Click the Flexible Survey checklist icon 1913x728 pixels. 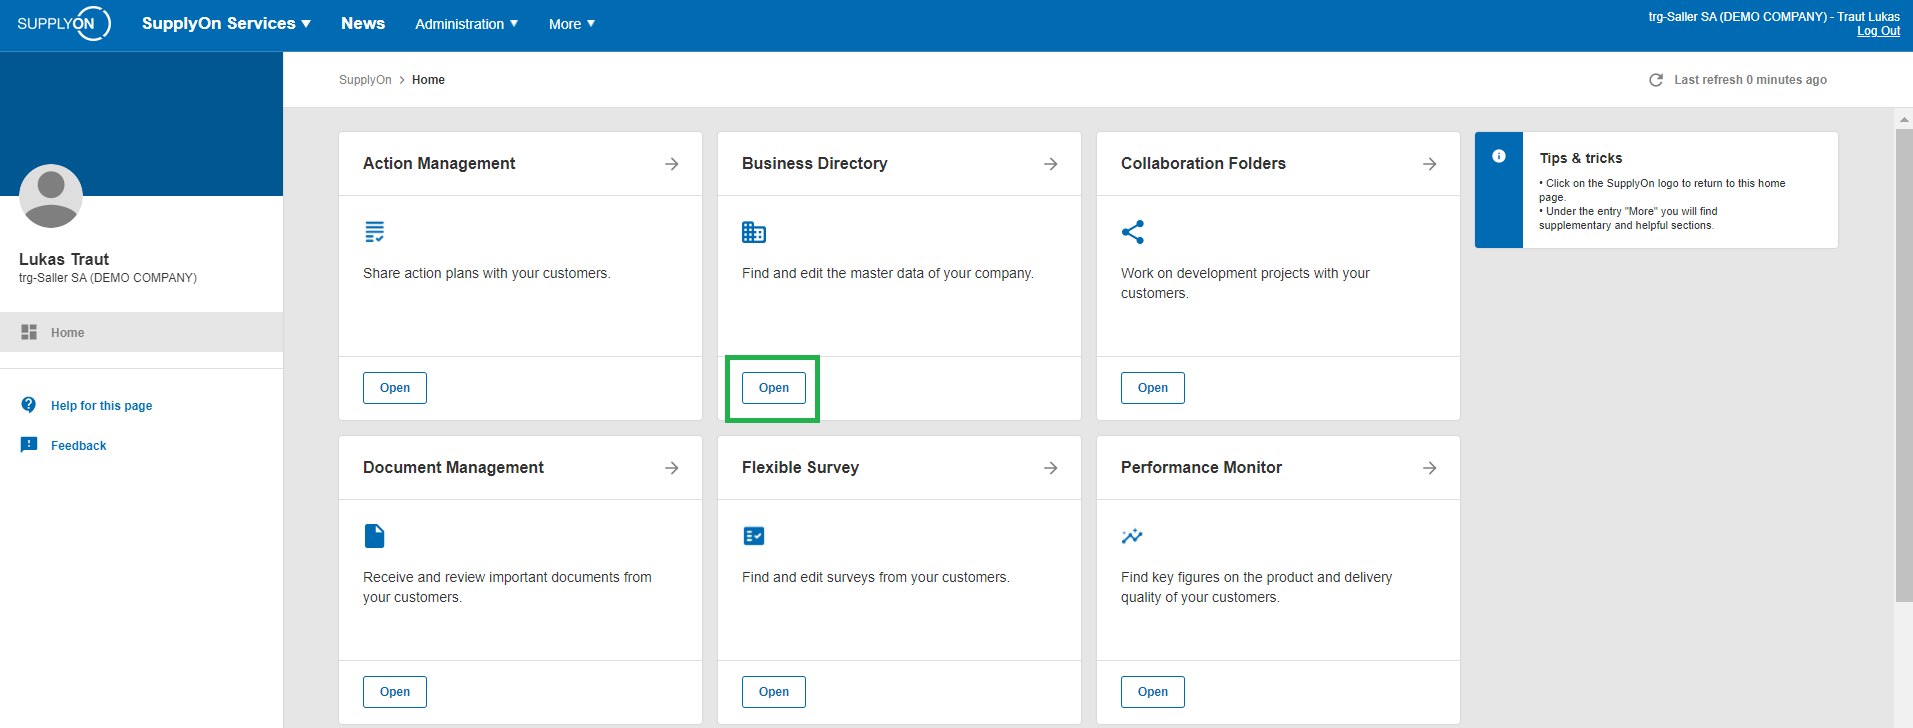click(754, 536)
